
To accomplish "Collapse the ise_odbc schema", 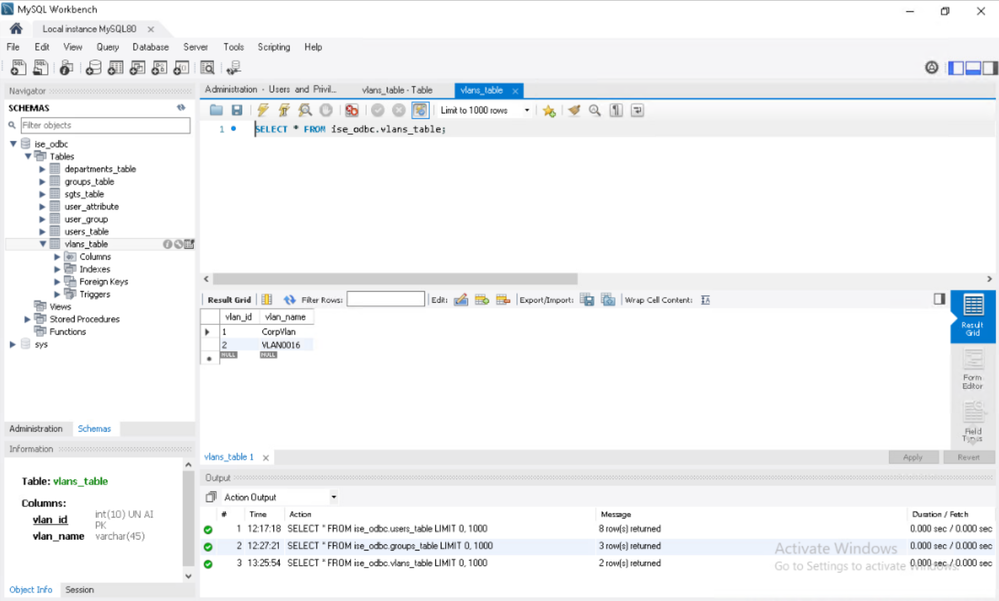I will coord(13,144).
